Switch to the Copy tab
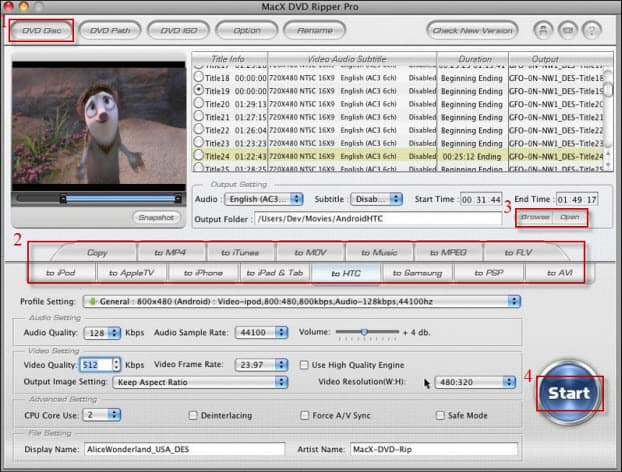Image resolution: width=622 pixels, height=472 pixels. 97,253
